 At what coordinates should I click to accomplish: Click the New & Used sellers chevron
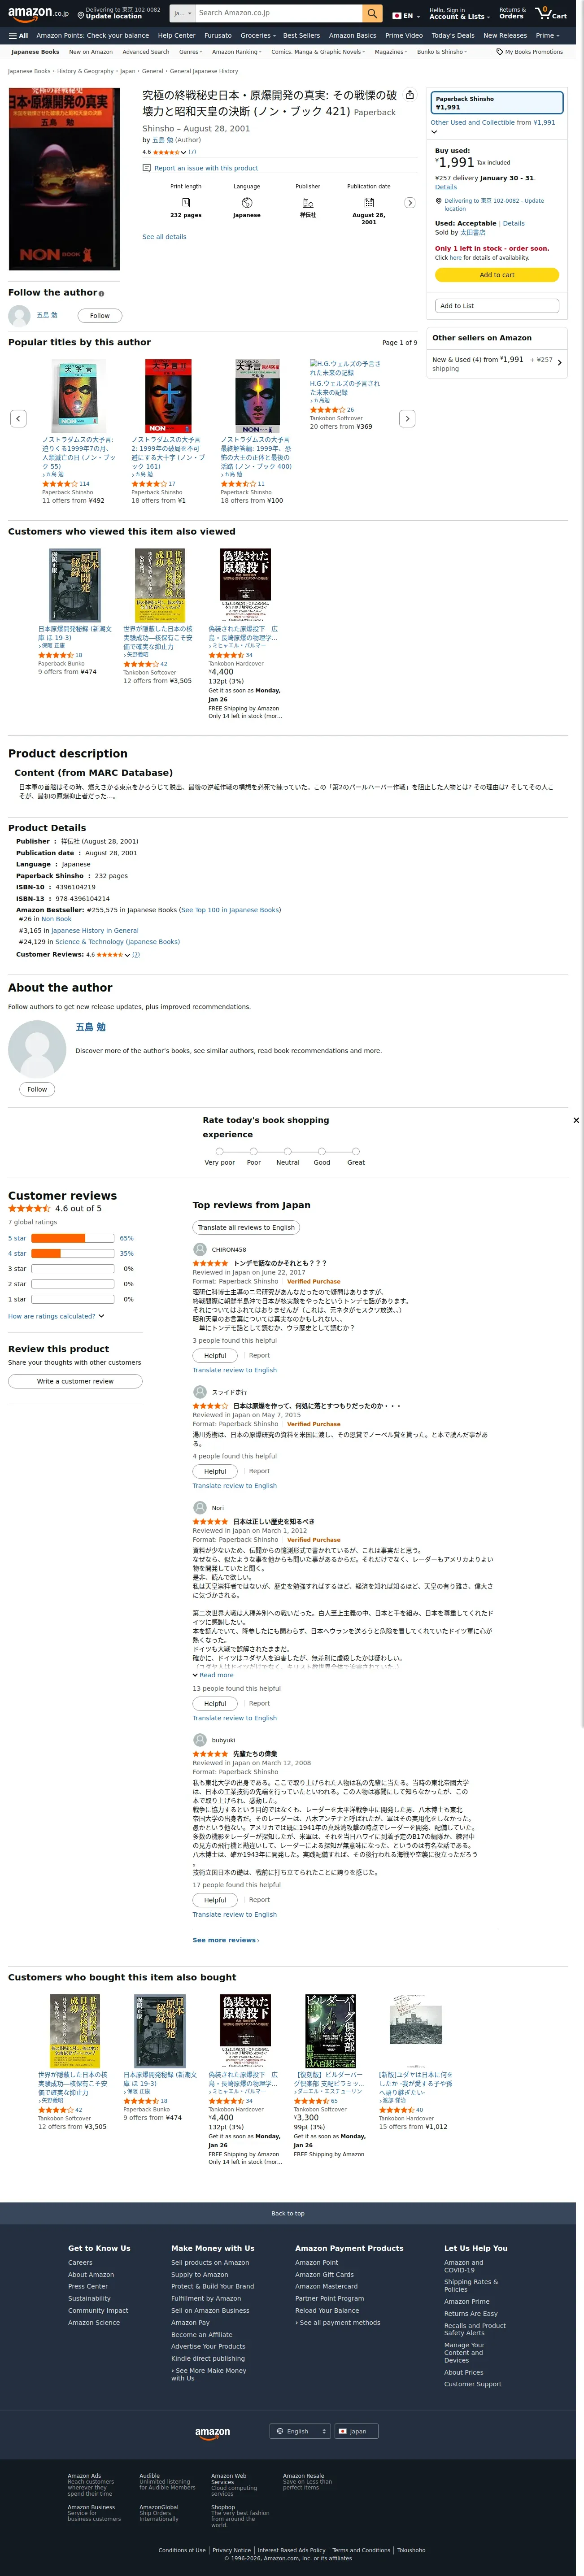tap(559, 362)
